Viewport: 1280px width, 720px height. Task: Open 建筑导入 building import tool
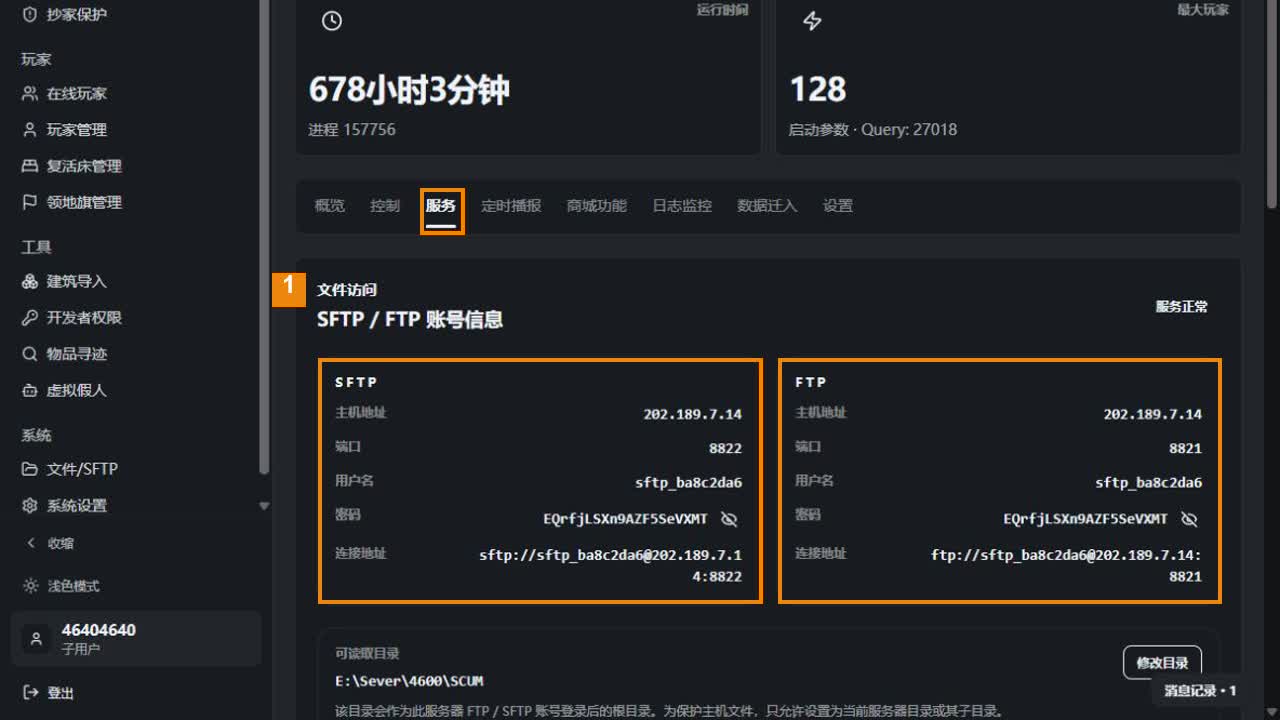(65, 282)
